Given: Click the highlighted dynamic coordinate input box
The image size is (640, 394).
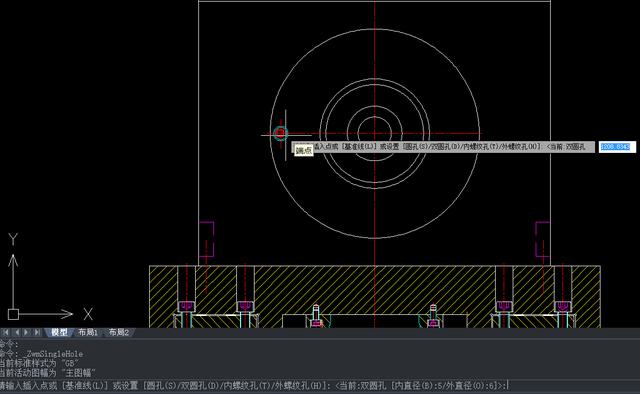Looking at the screenshot, I should (617, 147).
